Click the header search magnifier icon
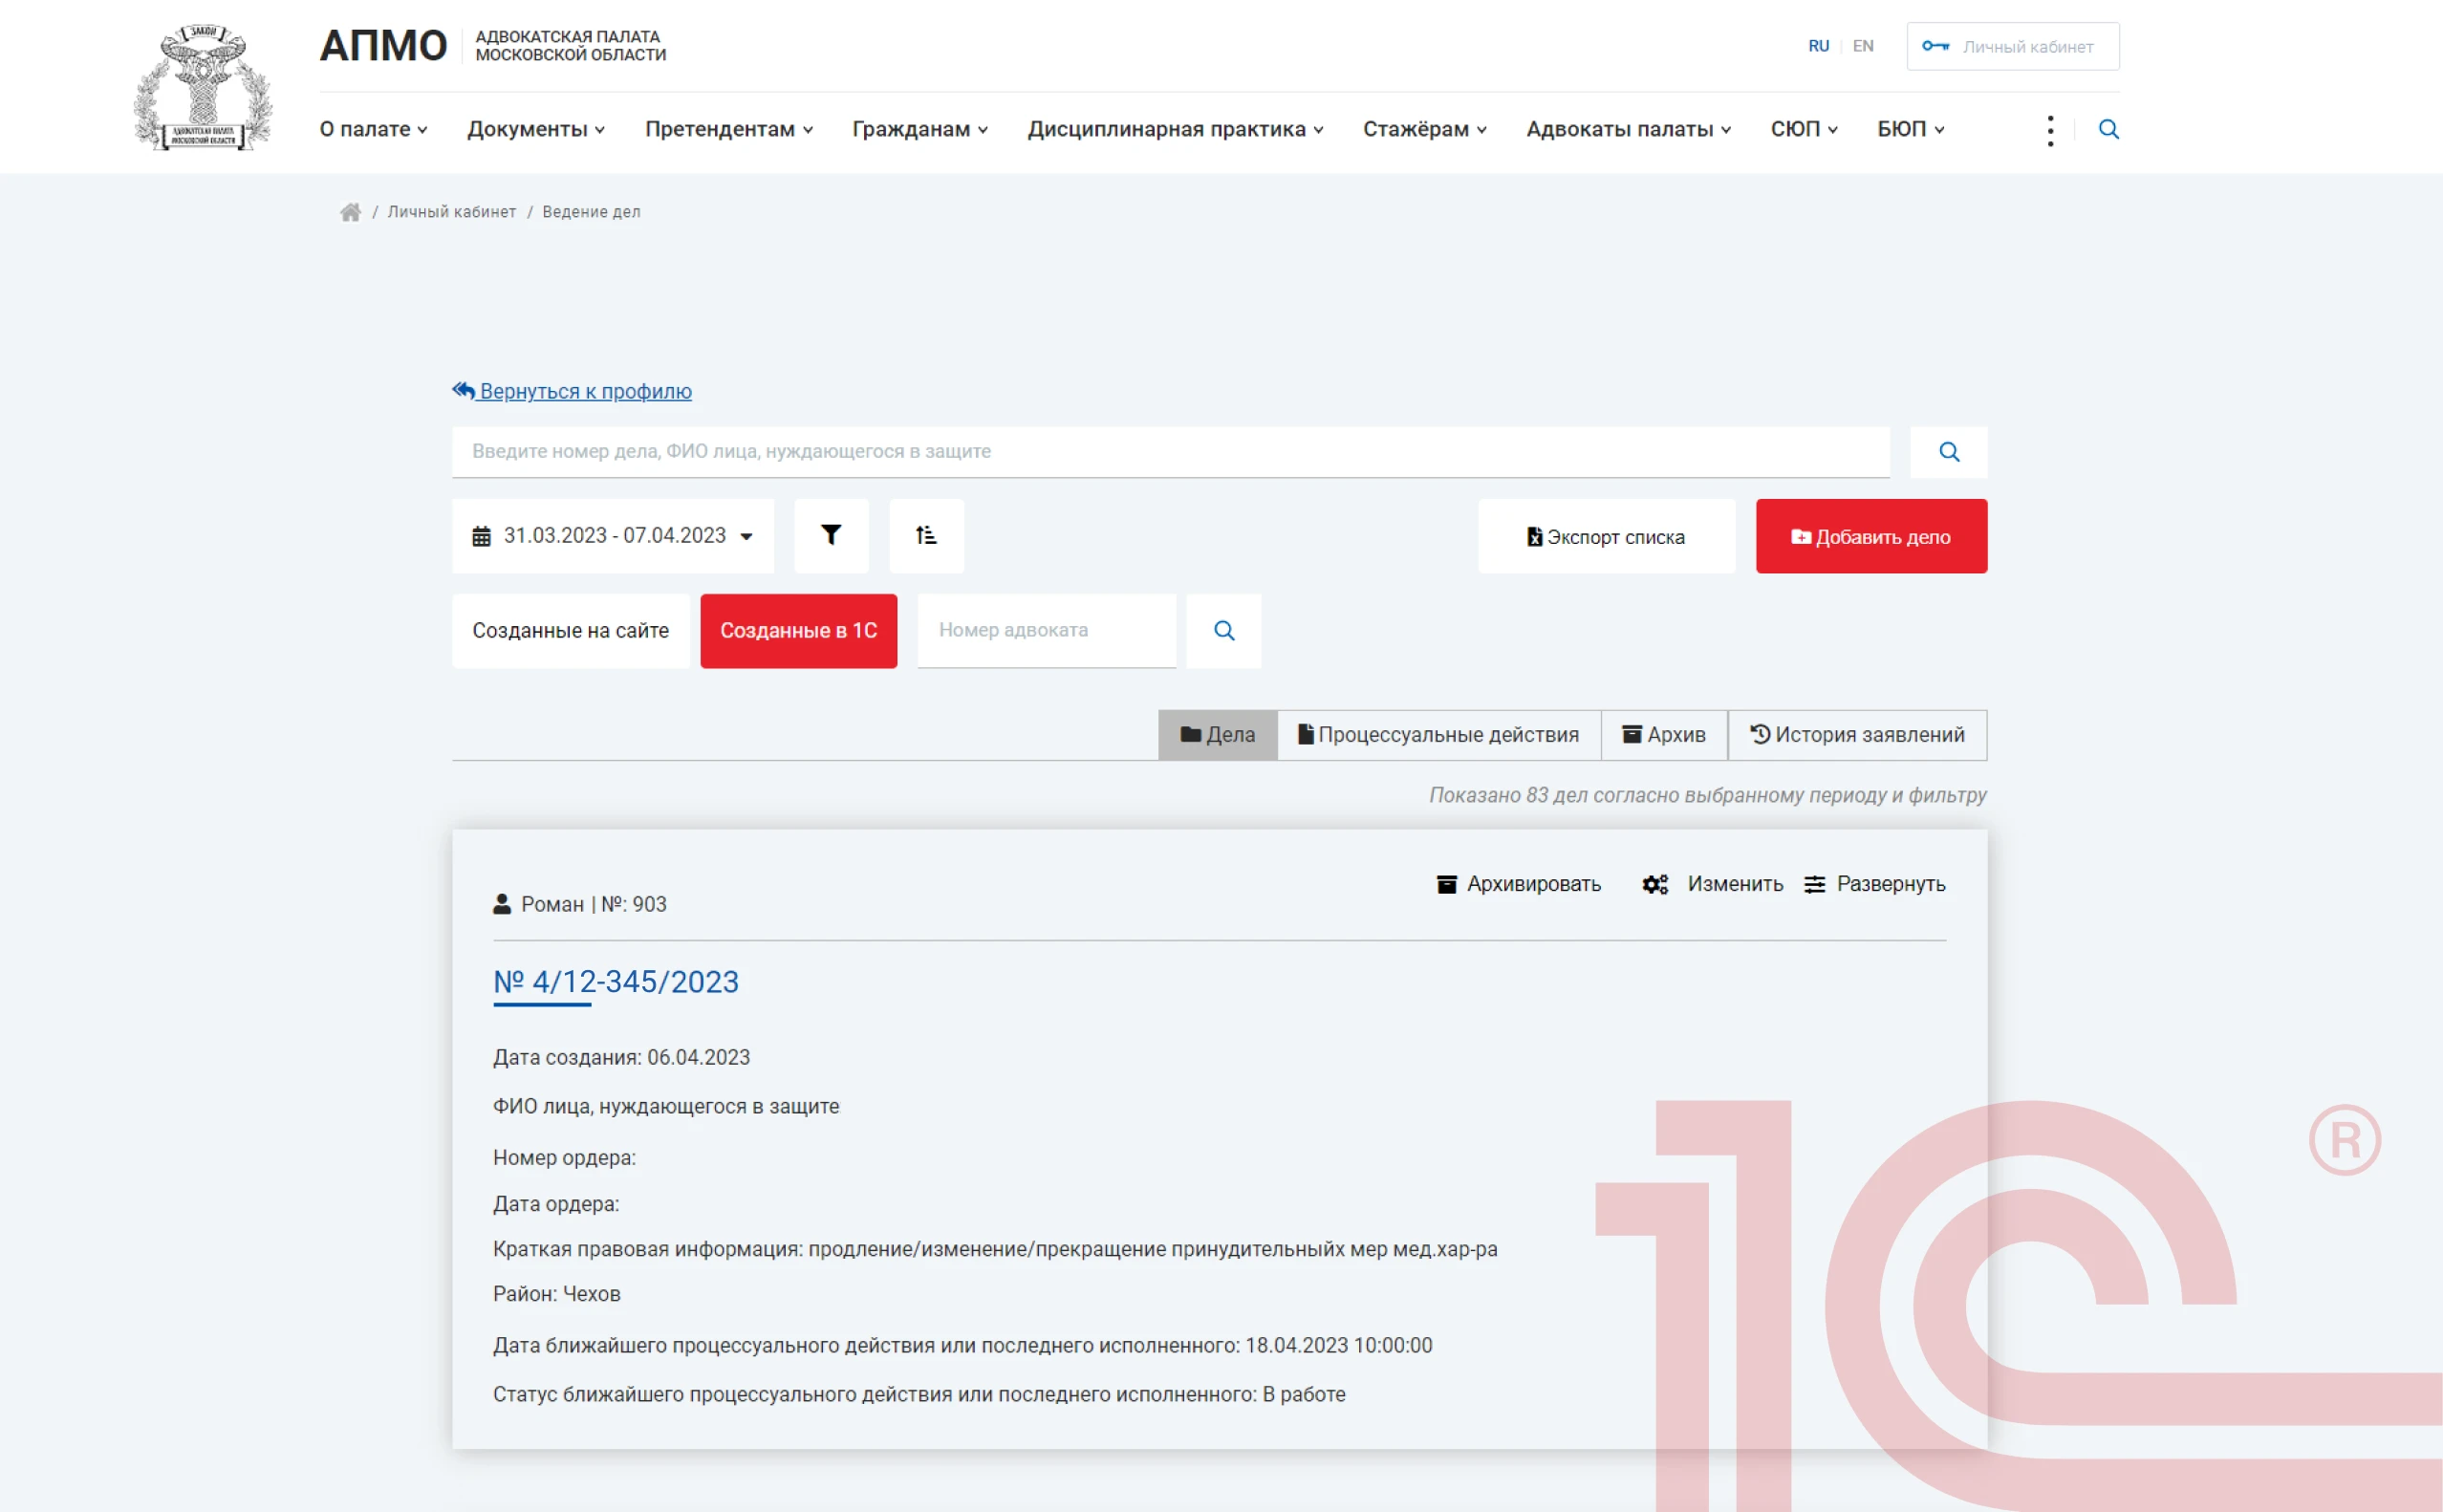The image size is (2443, 1512). click(x=2108, y=129)
